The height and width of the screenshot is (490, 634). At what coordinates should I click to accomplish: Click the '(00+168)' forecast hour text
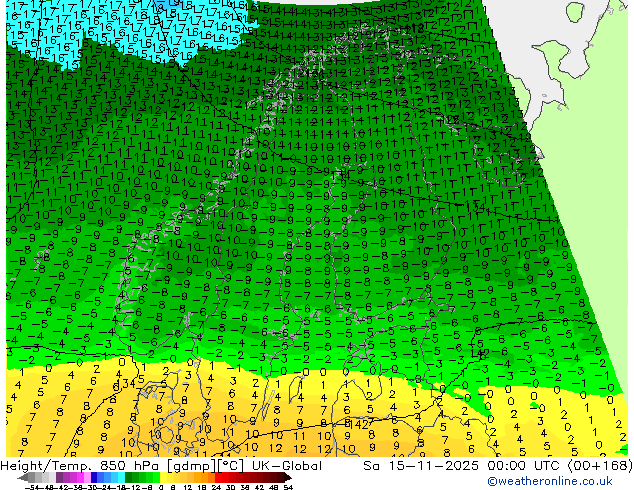(600, 466)
